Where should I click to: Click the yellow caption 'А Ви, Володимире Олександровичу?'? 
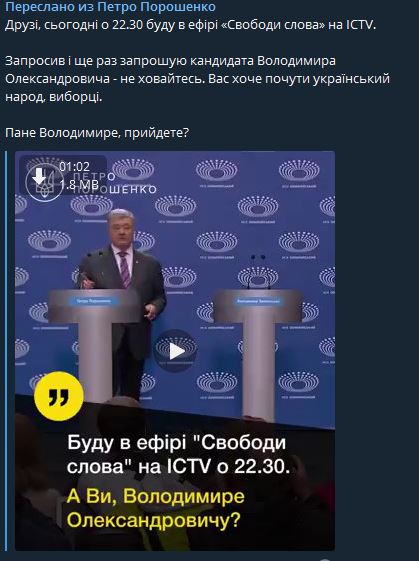156,508
